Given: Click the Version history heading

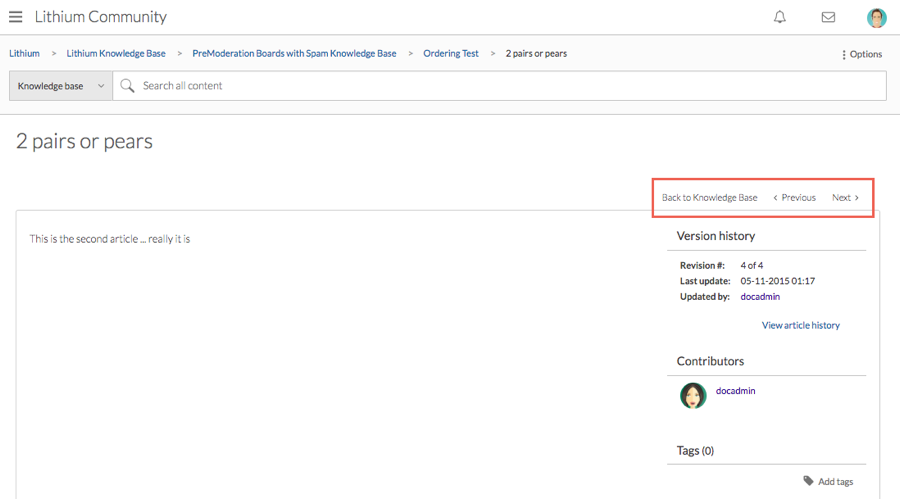Looking at the screenshot, I should (716, 236).
